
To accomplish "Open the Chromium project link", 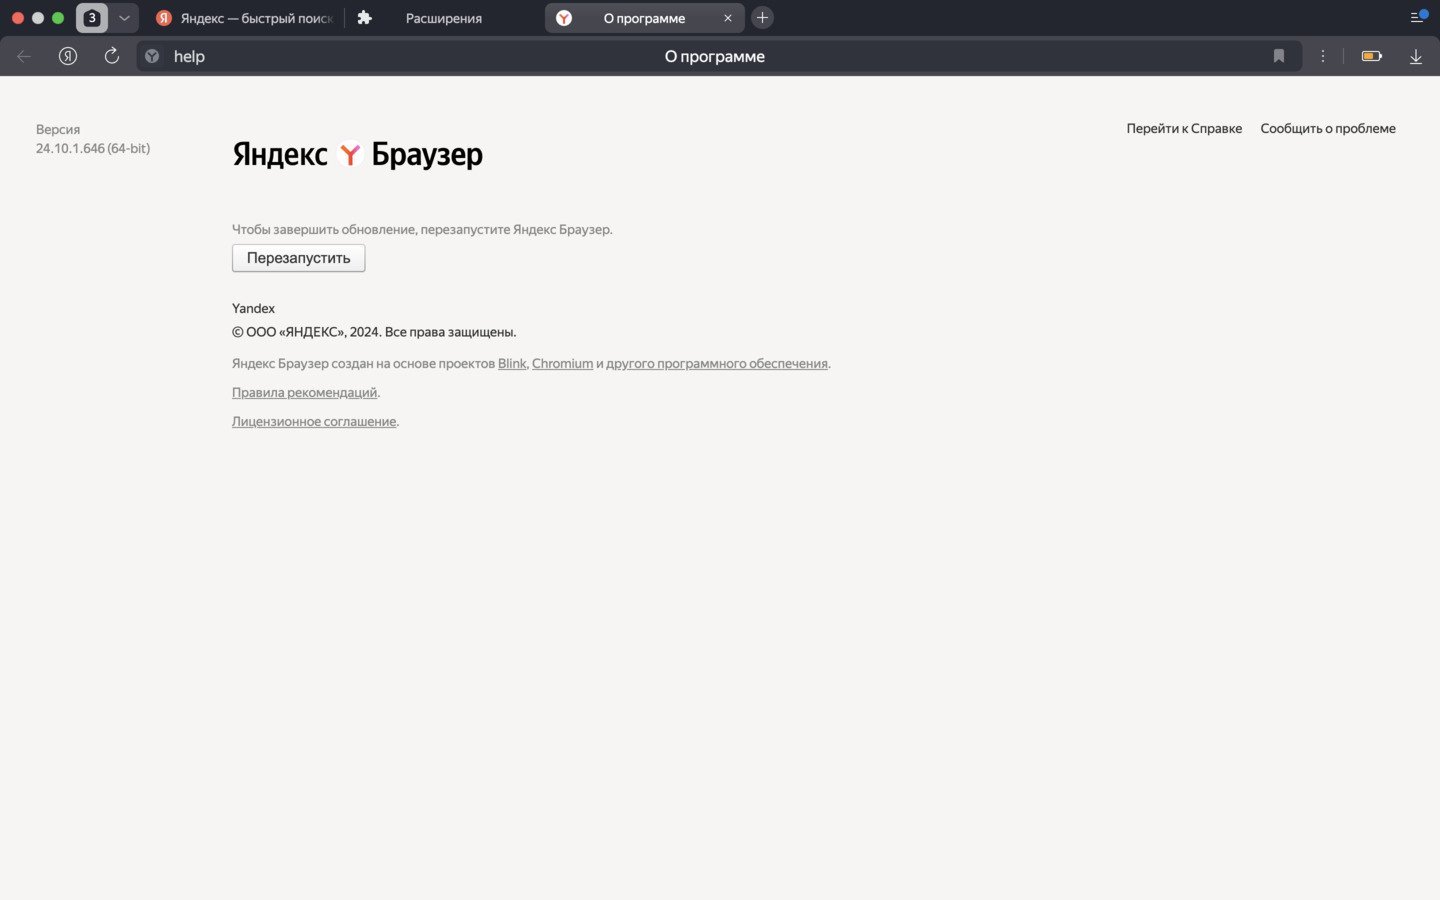I will [x=562, y=363].
